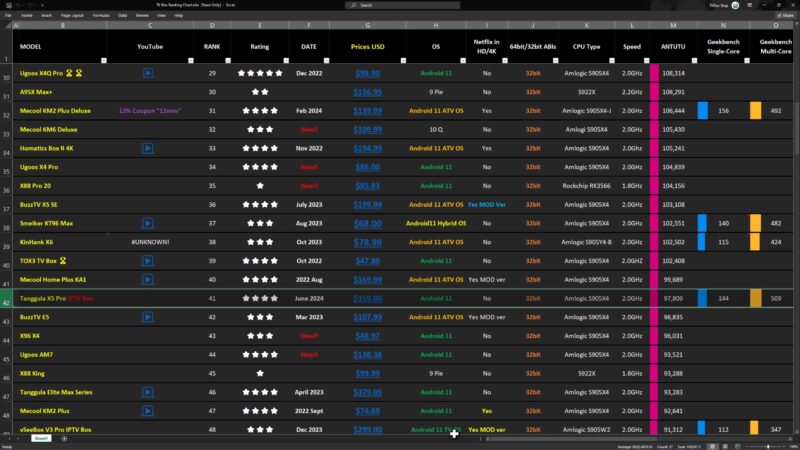This screenshot has height=450, width=800.
Task: Open the $359.00 price link for Tanggula X5 Pro
Action: click(x=367, y=298)
